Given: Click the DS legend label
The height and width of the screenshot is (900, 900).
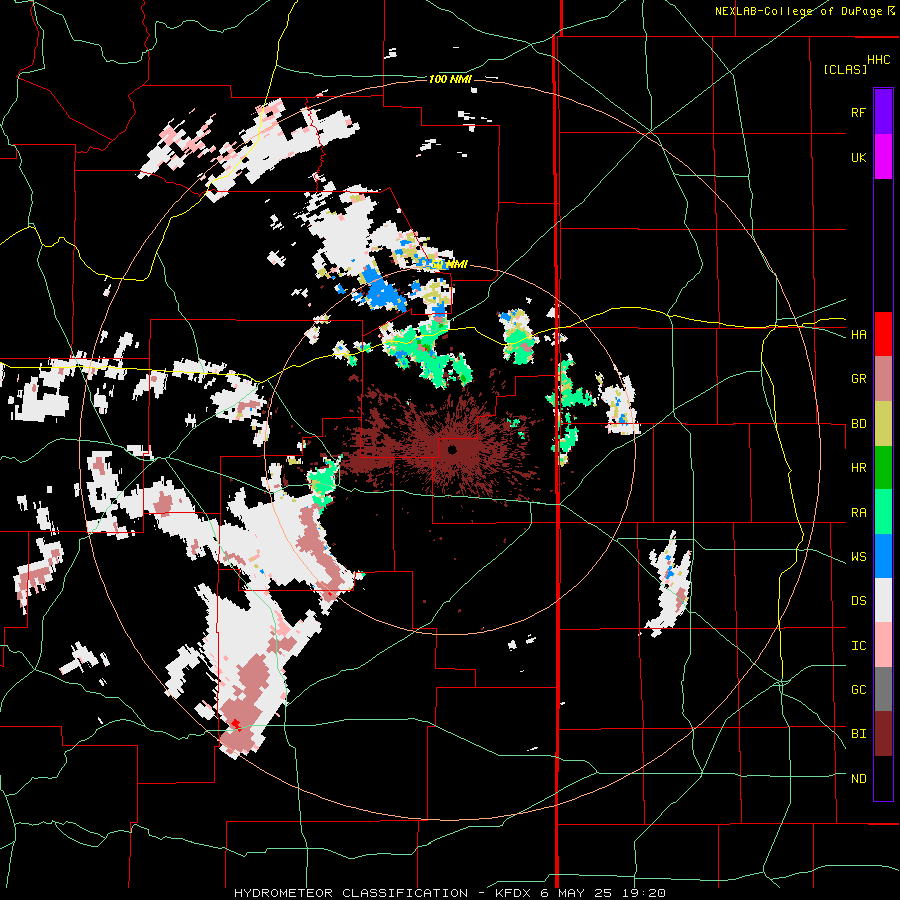Looking at the screenshot, I should [858, 601].
